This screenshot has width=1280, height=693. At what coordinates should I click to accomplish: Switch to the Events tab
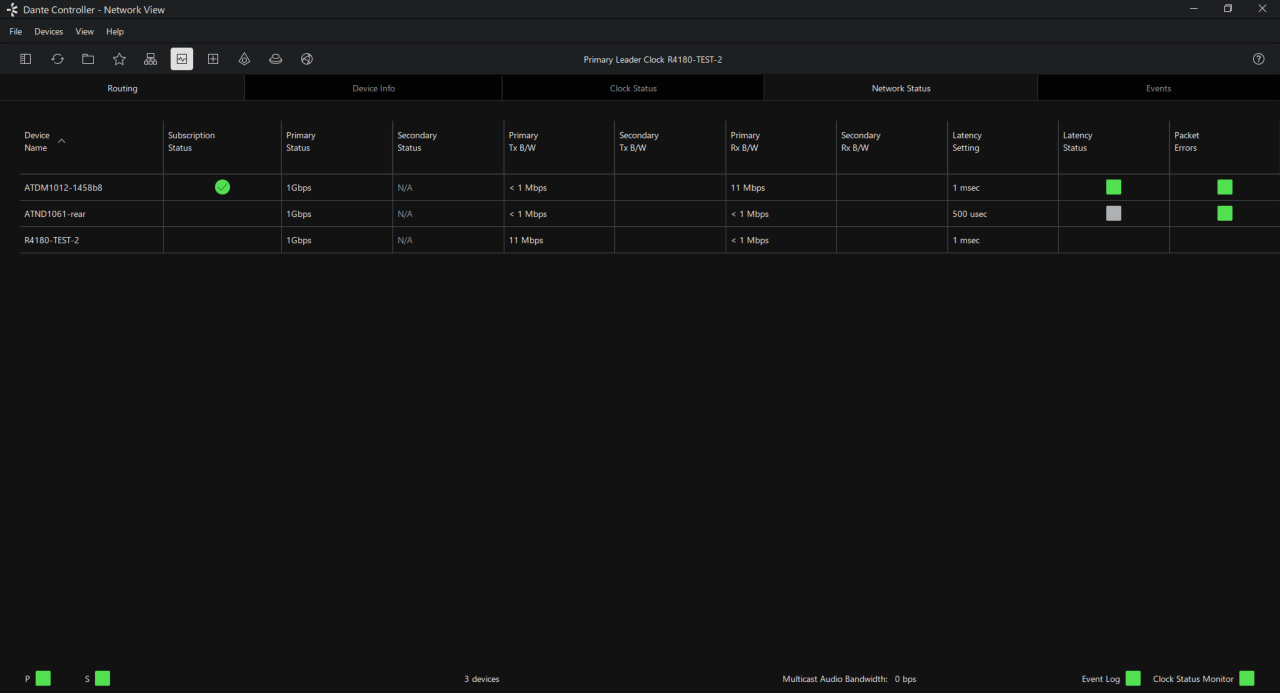(x=1159, y=88)
